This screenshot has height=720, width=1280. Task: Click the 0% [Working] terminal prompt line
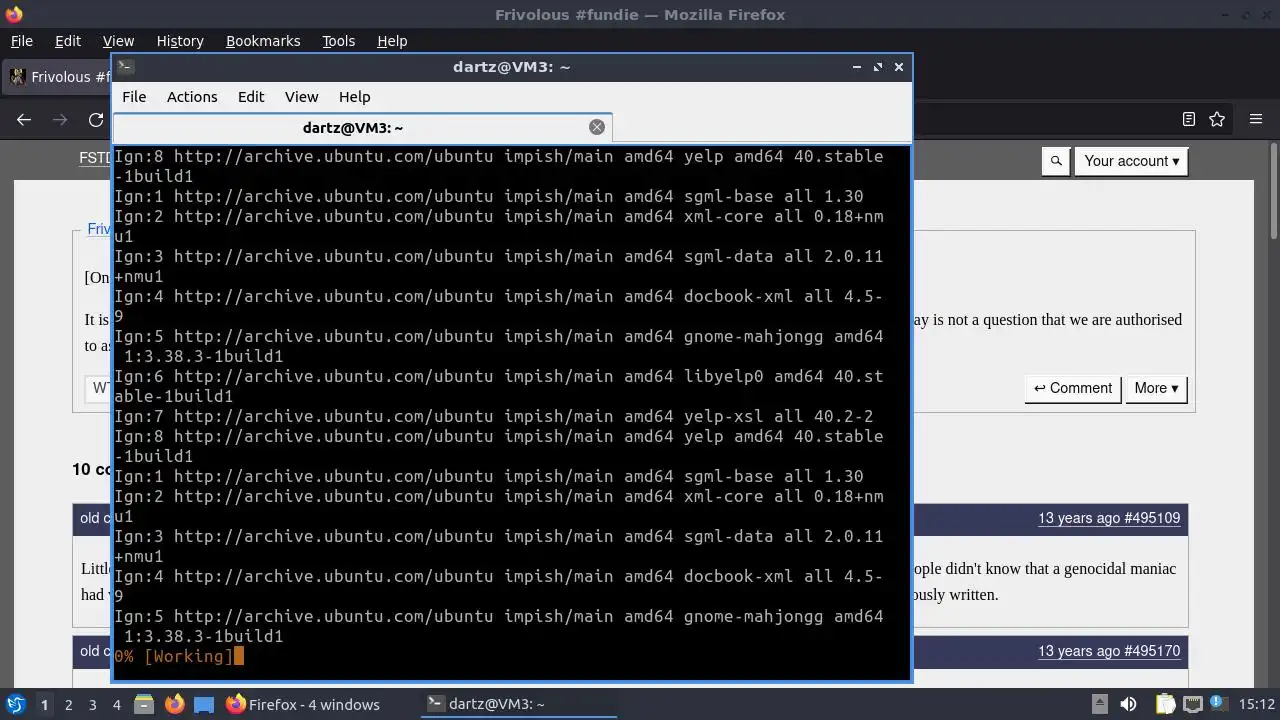[x=179, y=656]
